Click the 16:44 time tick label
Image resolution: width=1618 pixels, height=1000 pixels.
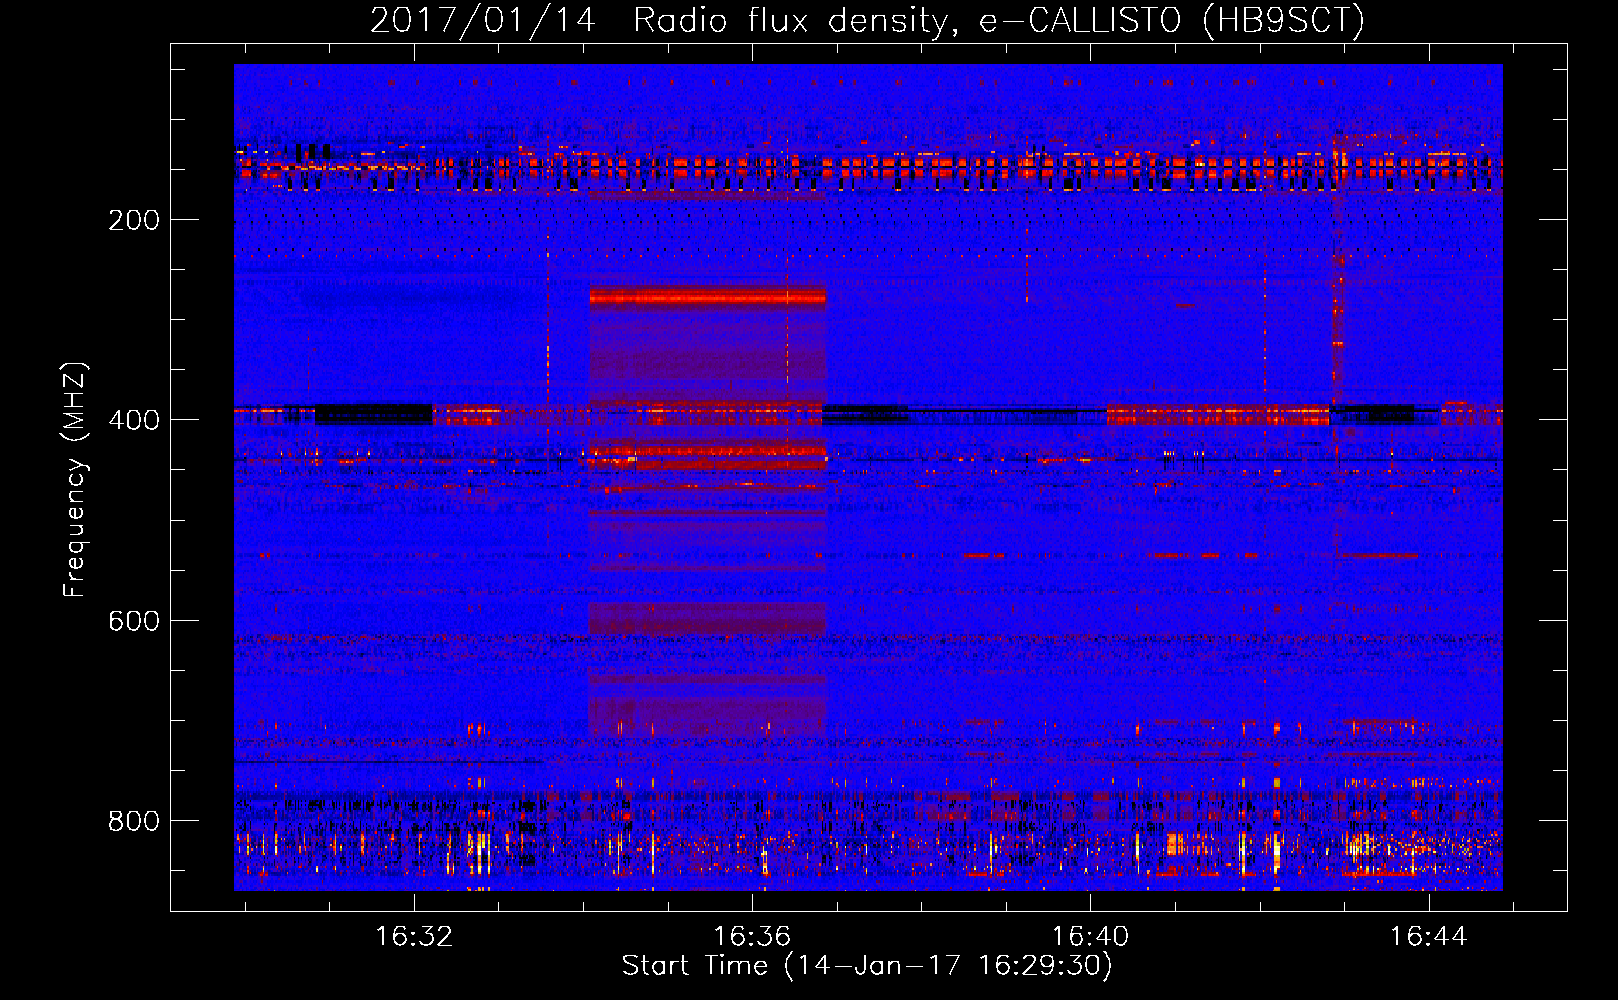[x=1428, y=936]
